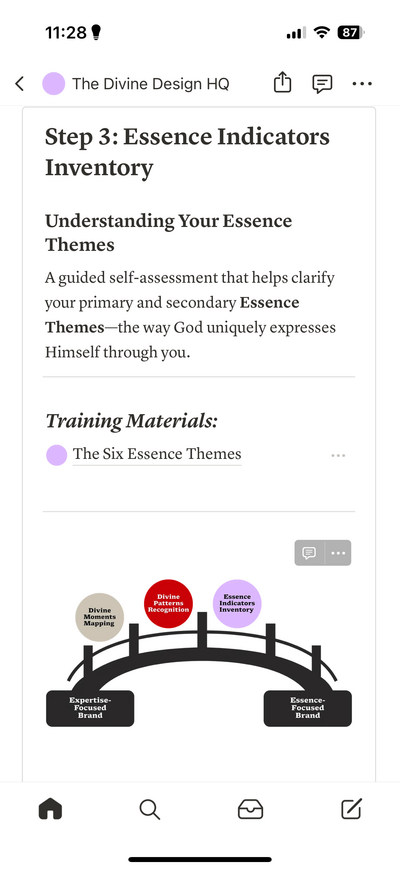Tap the purple page icon beside title

pyautogui.click(x=54, y=84)
